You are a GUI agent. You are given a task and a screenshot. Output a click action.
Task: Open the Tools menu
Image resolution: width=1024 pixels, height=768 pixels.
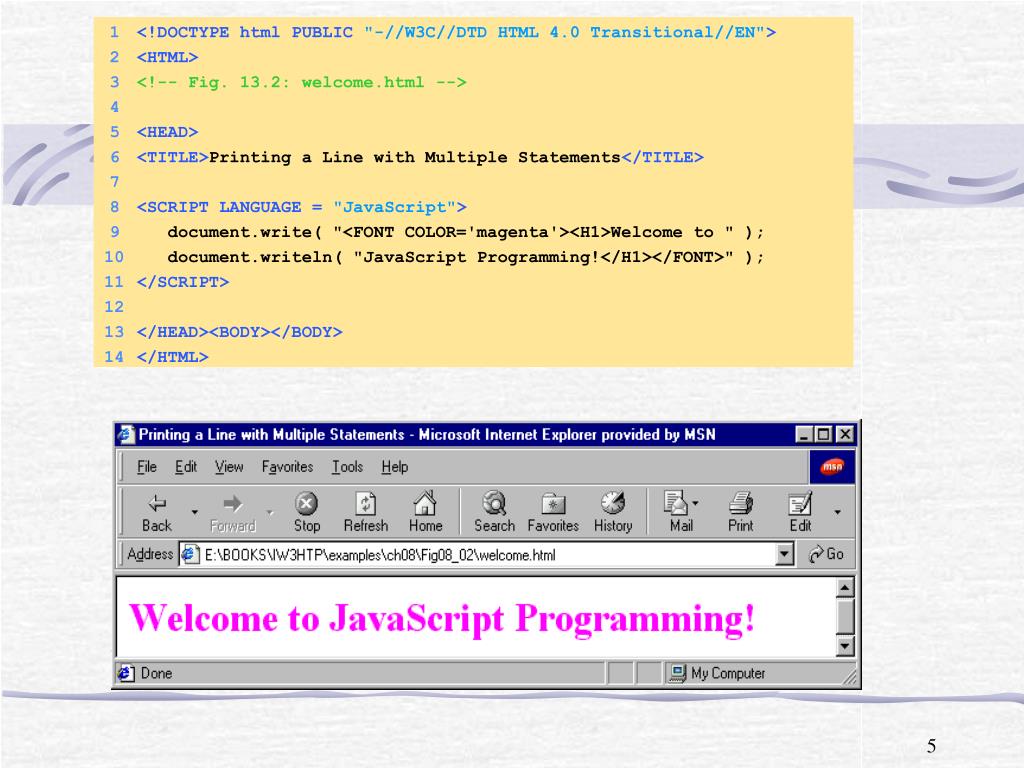pos(347,467)
